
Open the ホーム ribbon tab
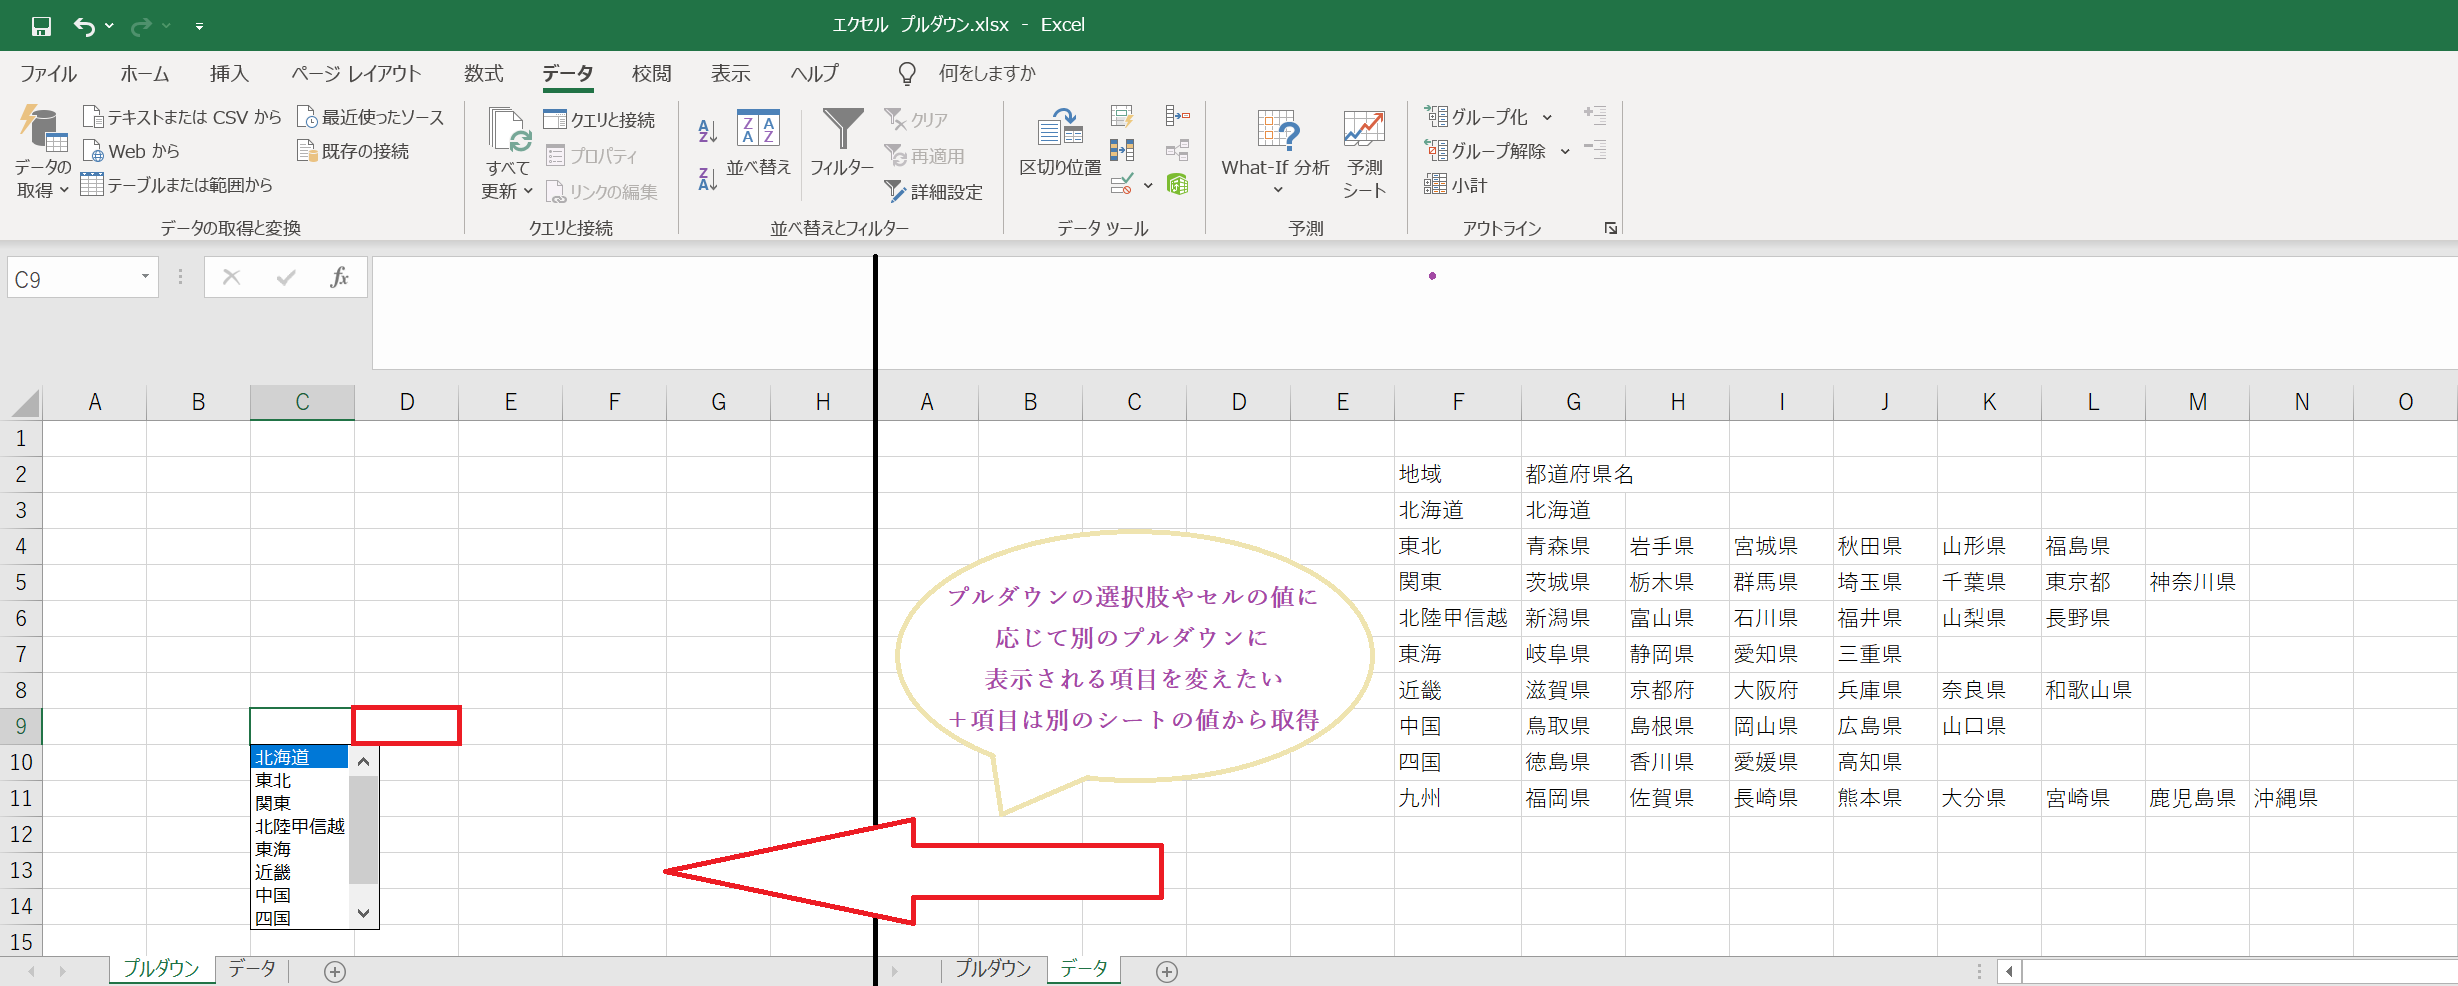(x=143, y=73)
